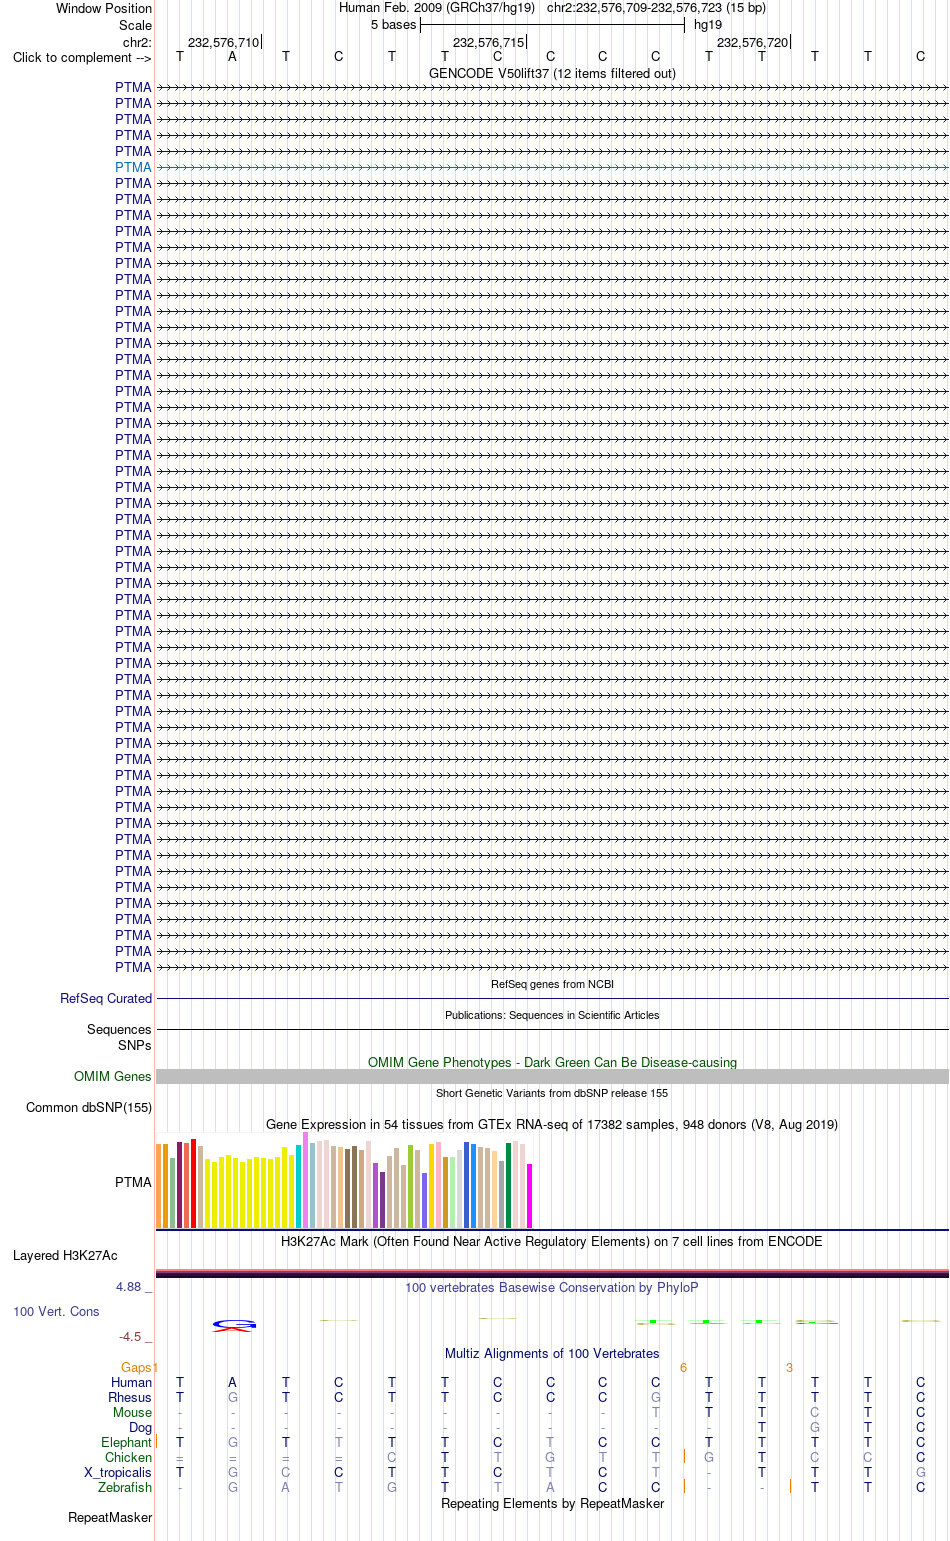This screenshot has height=1541, width=950.
Task: Click the magenta bar ending the GTEx chart
Action: pos(530,1196)
